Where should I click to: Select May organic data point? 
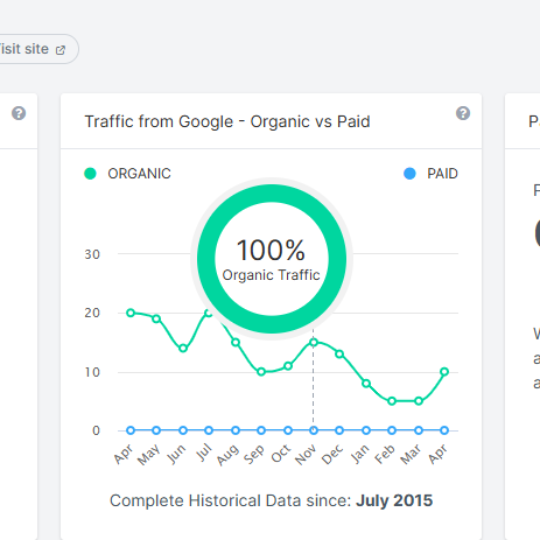click(x=156, y=319)
